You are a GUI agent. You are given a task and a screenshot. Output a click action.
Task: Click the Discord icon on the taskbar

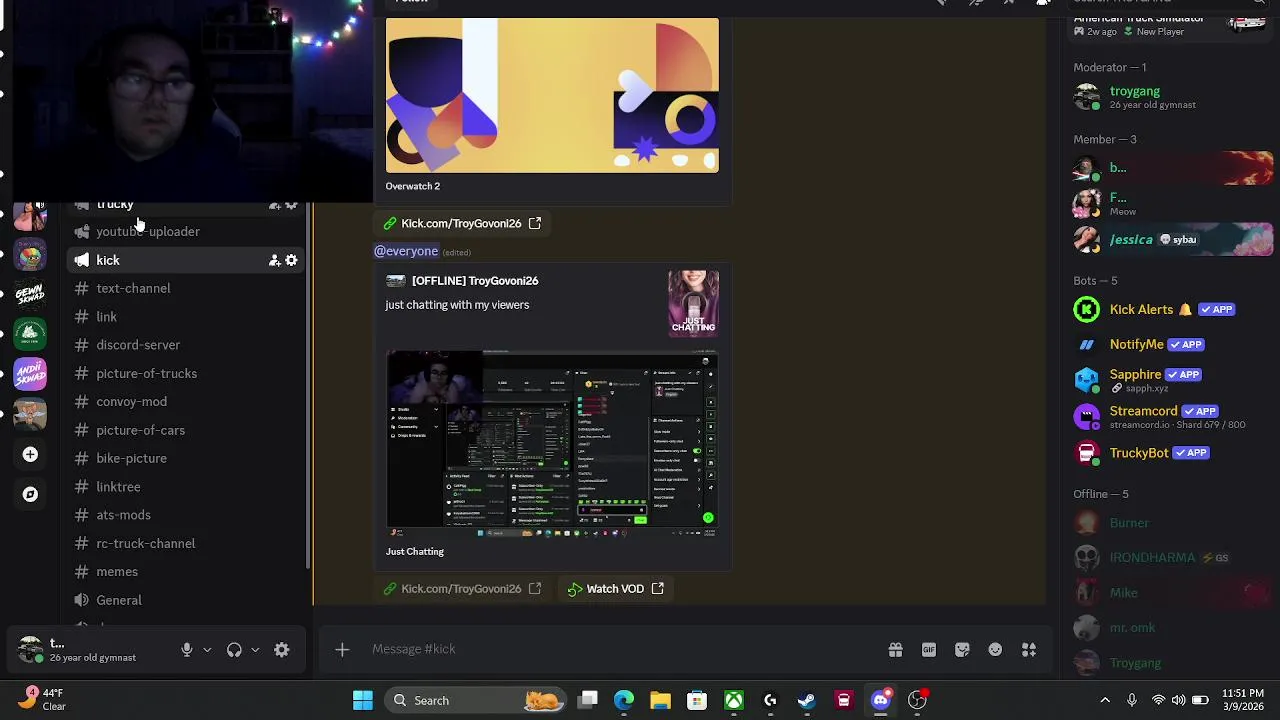click(881, 700)
